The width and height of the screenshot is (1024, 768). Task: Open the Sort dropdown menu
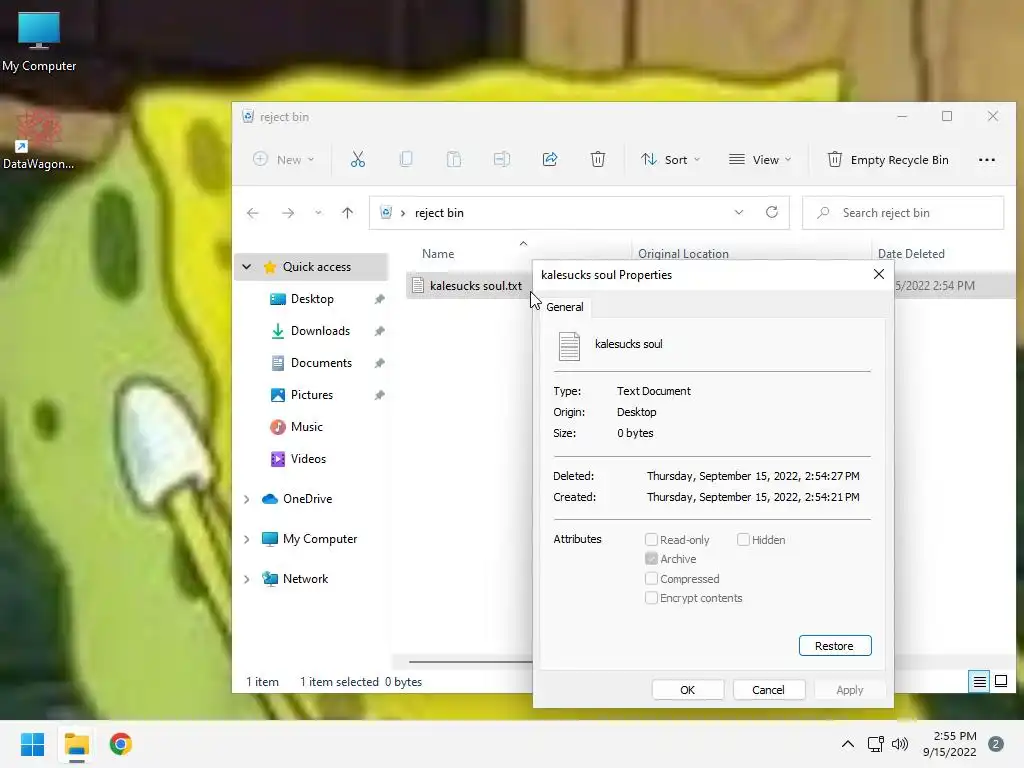point(671,159)
